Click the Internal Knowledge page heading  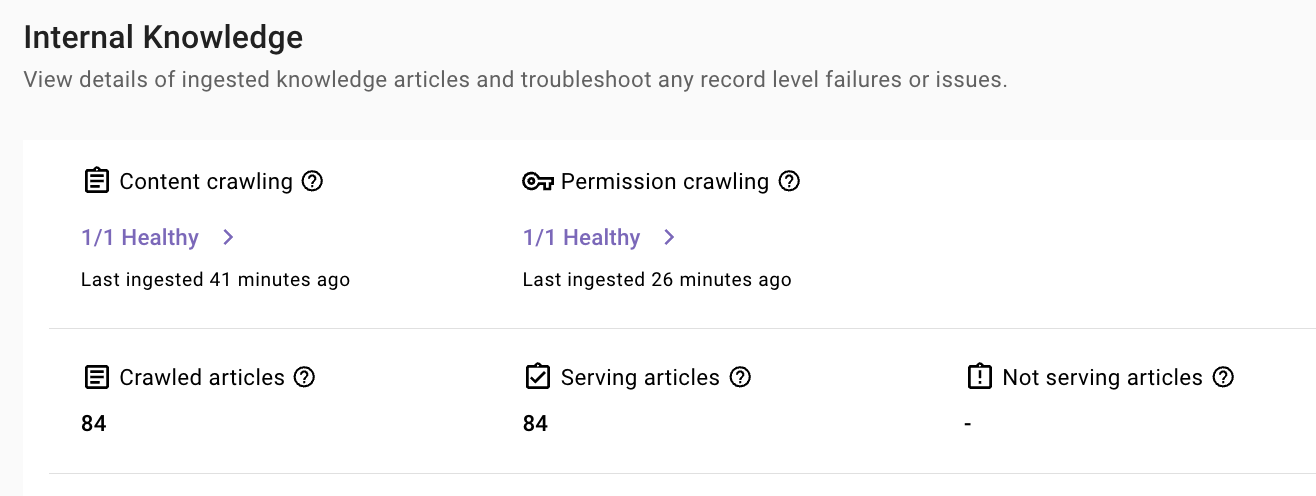(163, 38)
